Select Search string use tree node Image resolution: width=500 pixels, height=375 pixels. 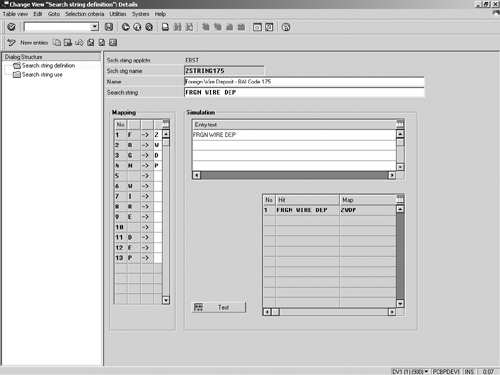42,75
